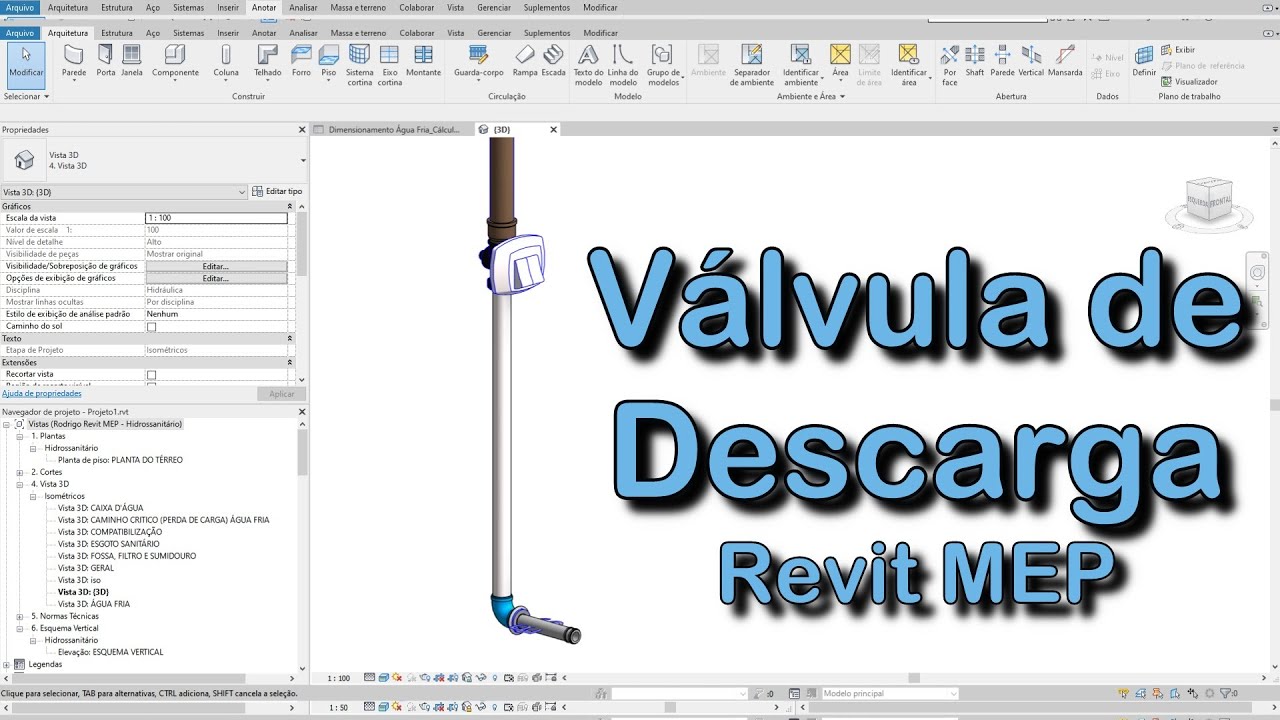This screenshot has width=1280, height=720.
Task: Pick the Forro (ceiling) tool
Action: (x=301, y=60)
